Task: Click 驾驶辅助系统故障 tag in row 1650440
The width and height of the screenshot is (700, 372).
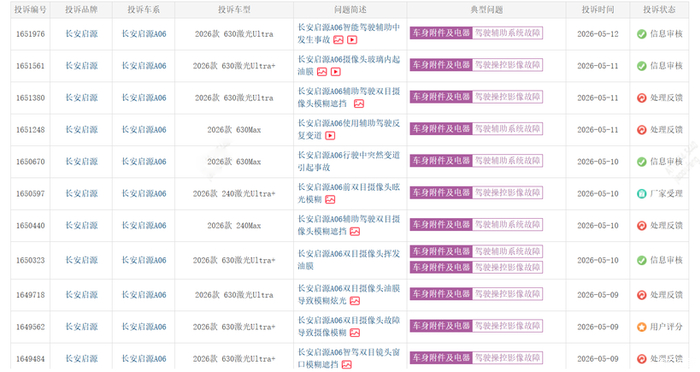Action: (x=508, y=225)
